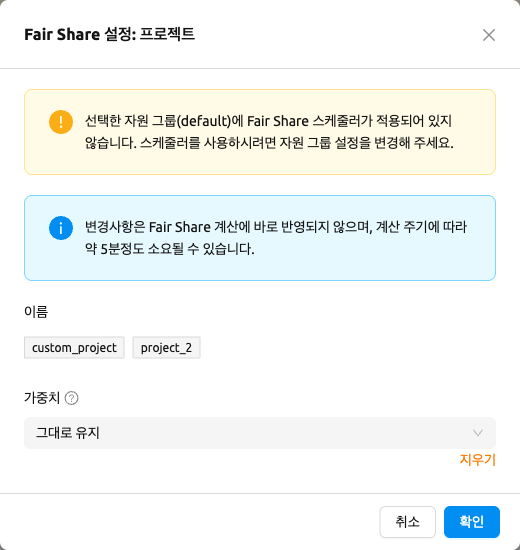Screen dimensions: 520x550
Task: Click the 취소 cancel button
Action: 407,522
